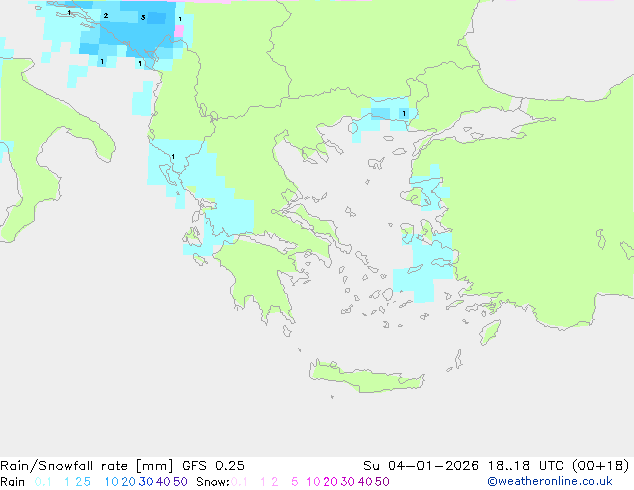
Task: Select the Rain legend value 40
Action: (163, 482)
